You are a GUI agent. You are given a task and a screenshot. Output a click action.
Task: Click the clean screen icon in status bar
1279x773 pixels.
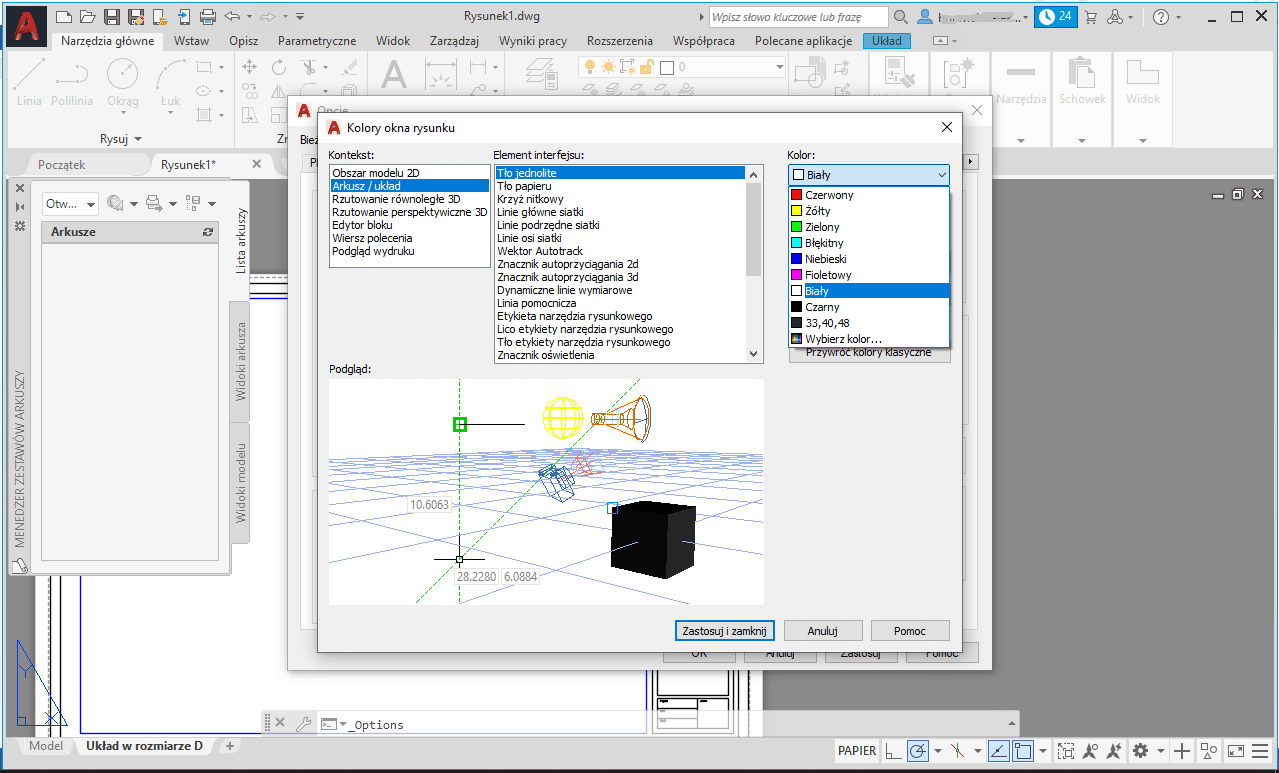click(x=1236, y=750)
